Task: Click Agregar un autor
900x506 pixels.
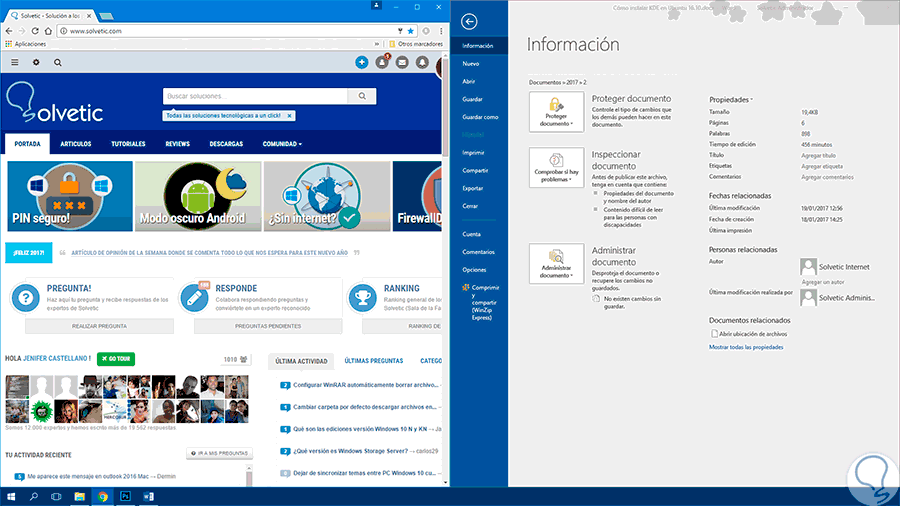Action: (x=823, y=282)
